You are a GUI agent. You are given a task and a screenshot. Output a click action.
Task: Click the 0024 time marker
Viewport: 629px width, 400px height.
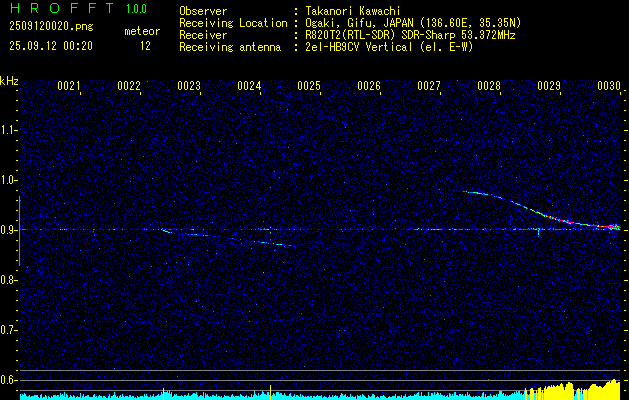249,86
